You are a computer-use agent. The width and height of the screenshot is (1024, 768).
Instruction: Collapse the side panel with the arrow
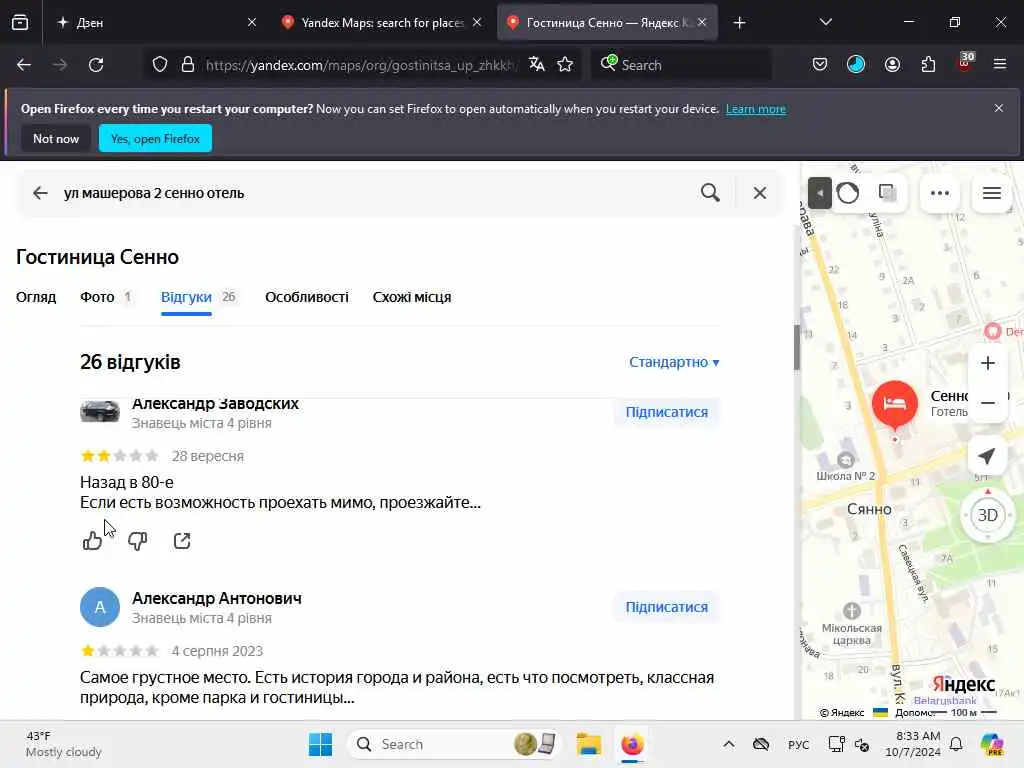819,193
